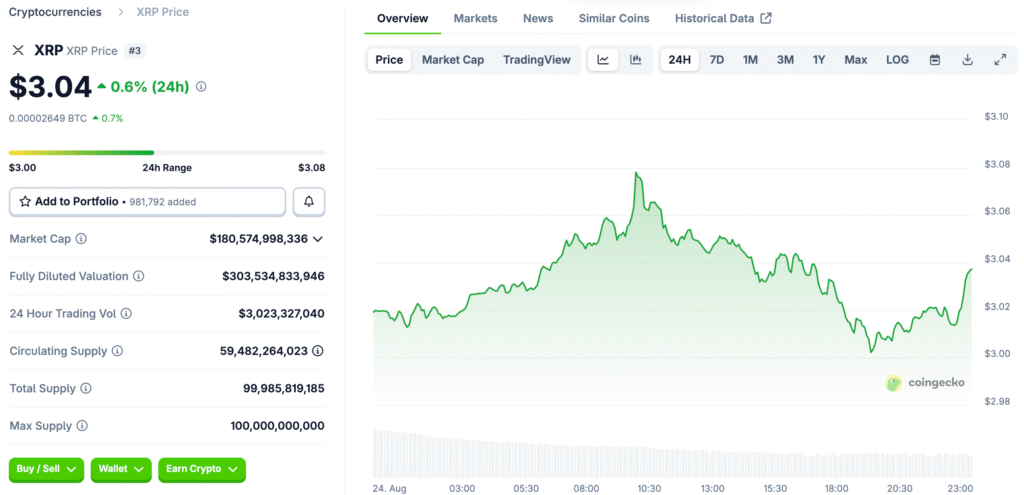Open the 24 Hour Trading Vol info icon
Viewport: 1024px width, 495px height.
click(x=126, y=313)
